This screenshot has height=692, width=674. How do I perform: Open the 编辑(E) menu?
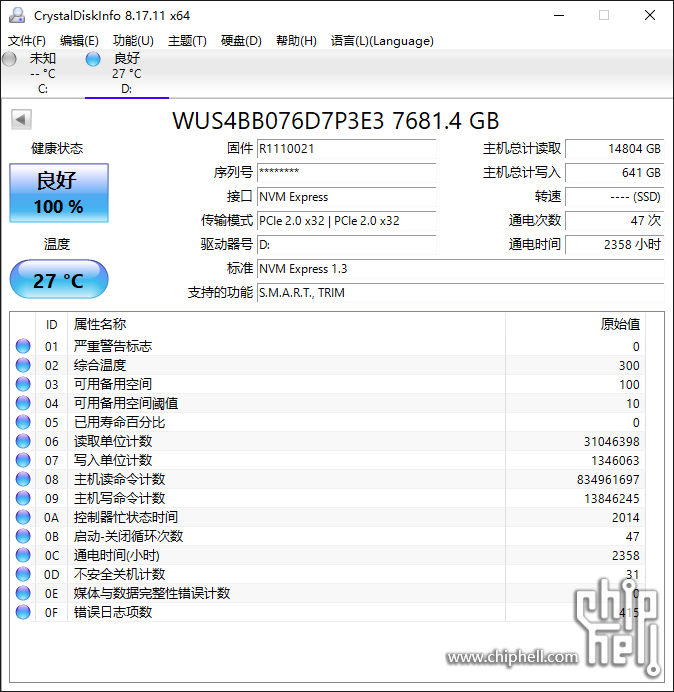[x=79, y=41]
